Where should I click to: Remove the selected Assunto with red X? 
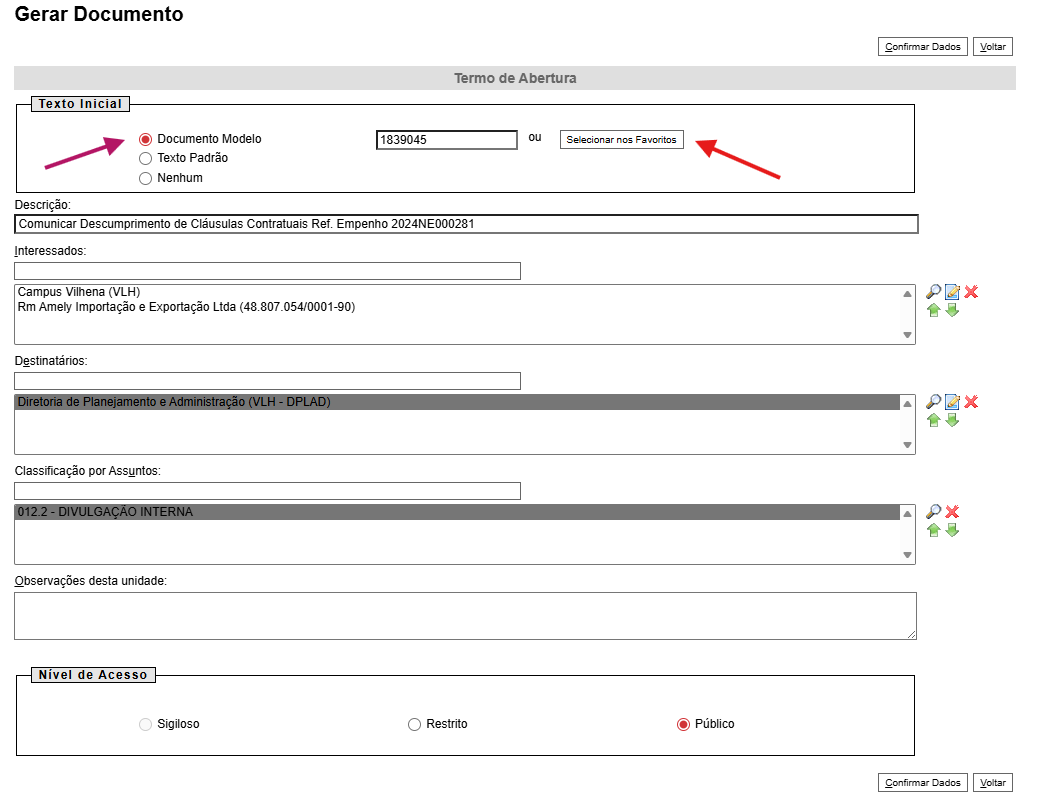click(x=952, y=512)
